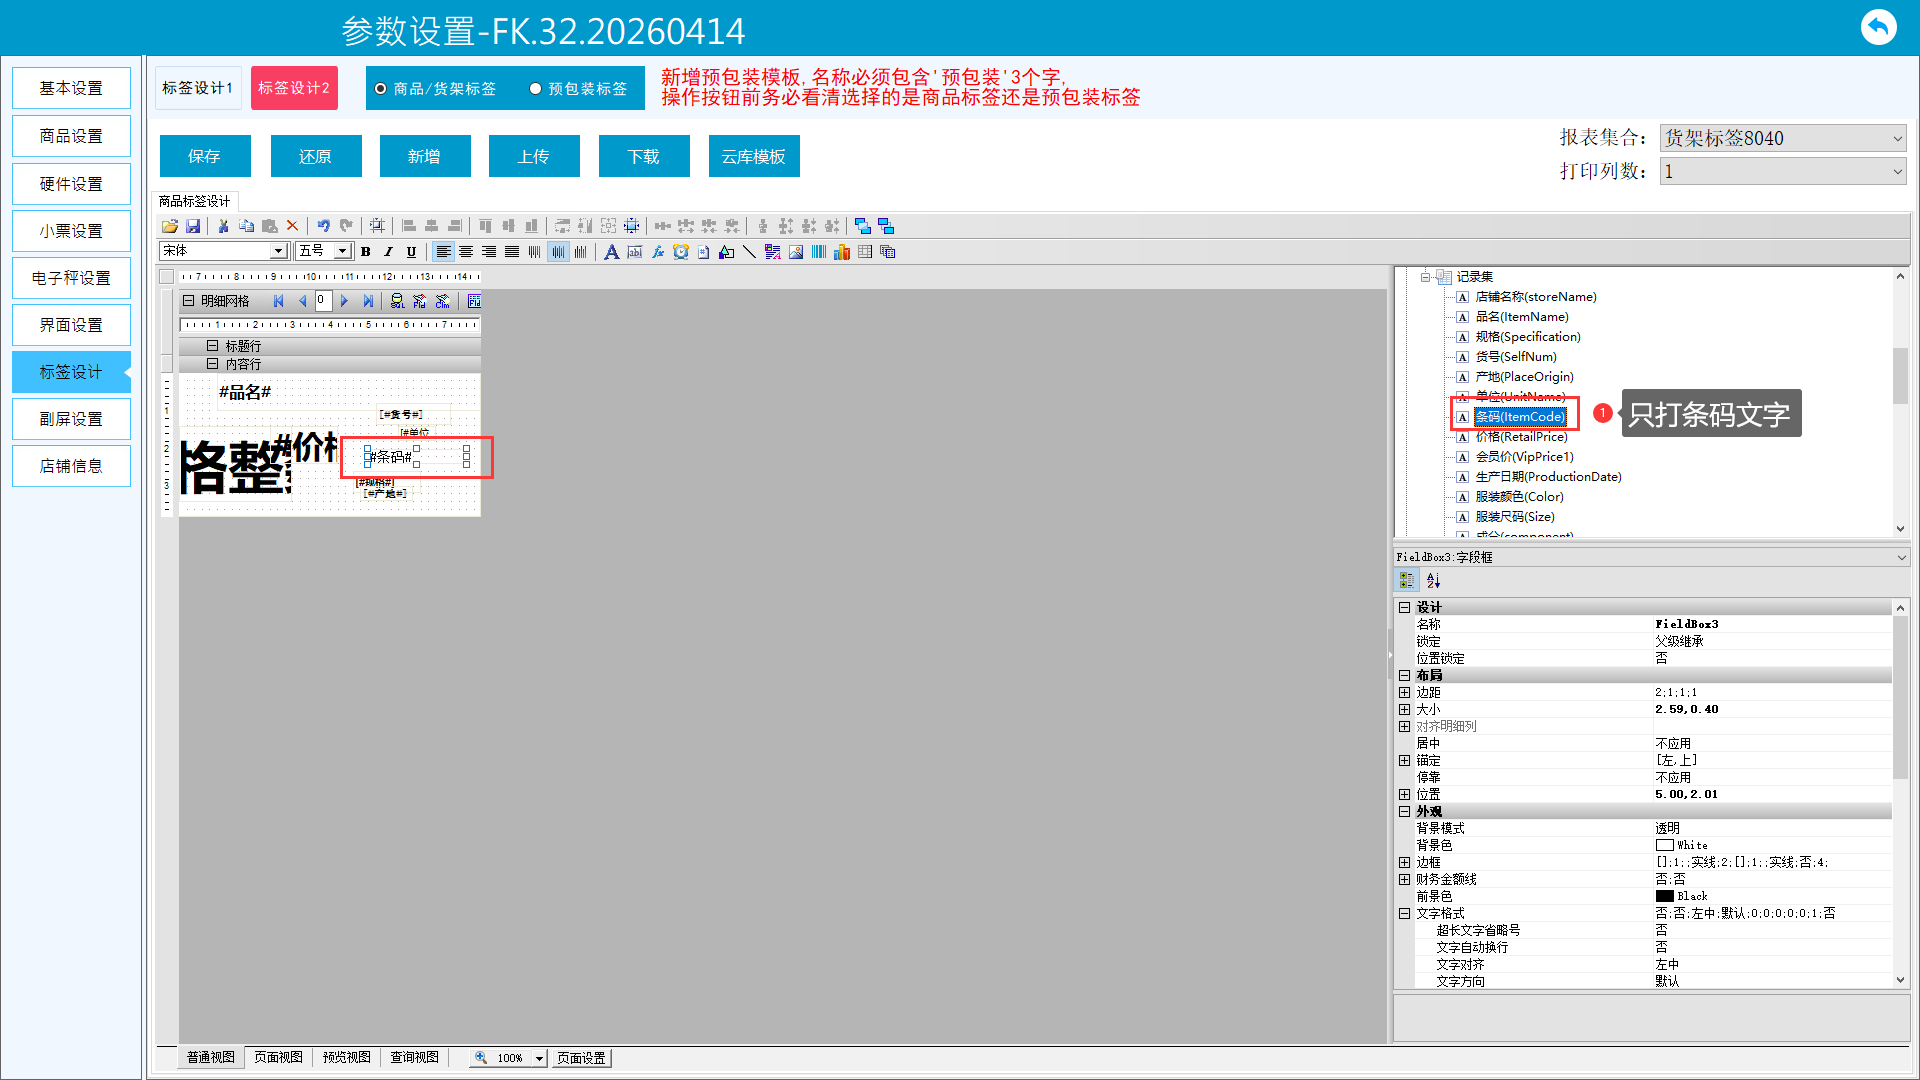This screenshot has height=1080, width=1920.
Task: Click the open folder toolbar icon
Action: coord(170,226)
